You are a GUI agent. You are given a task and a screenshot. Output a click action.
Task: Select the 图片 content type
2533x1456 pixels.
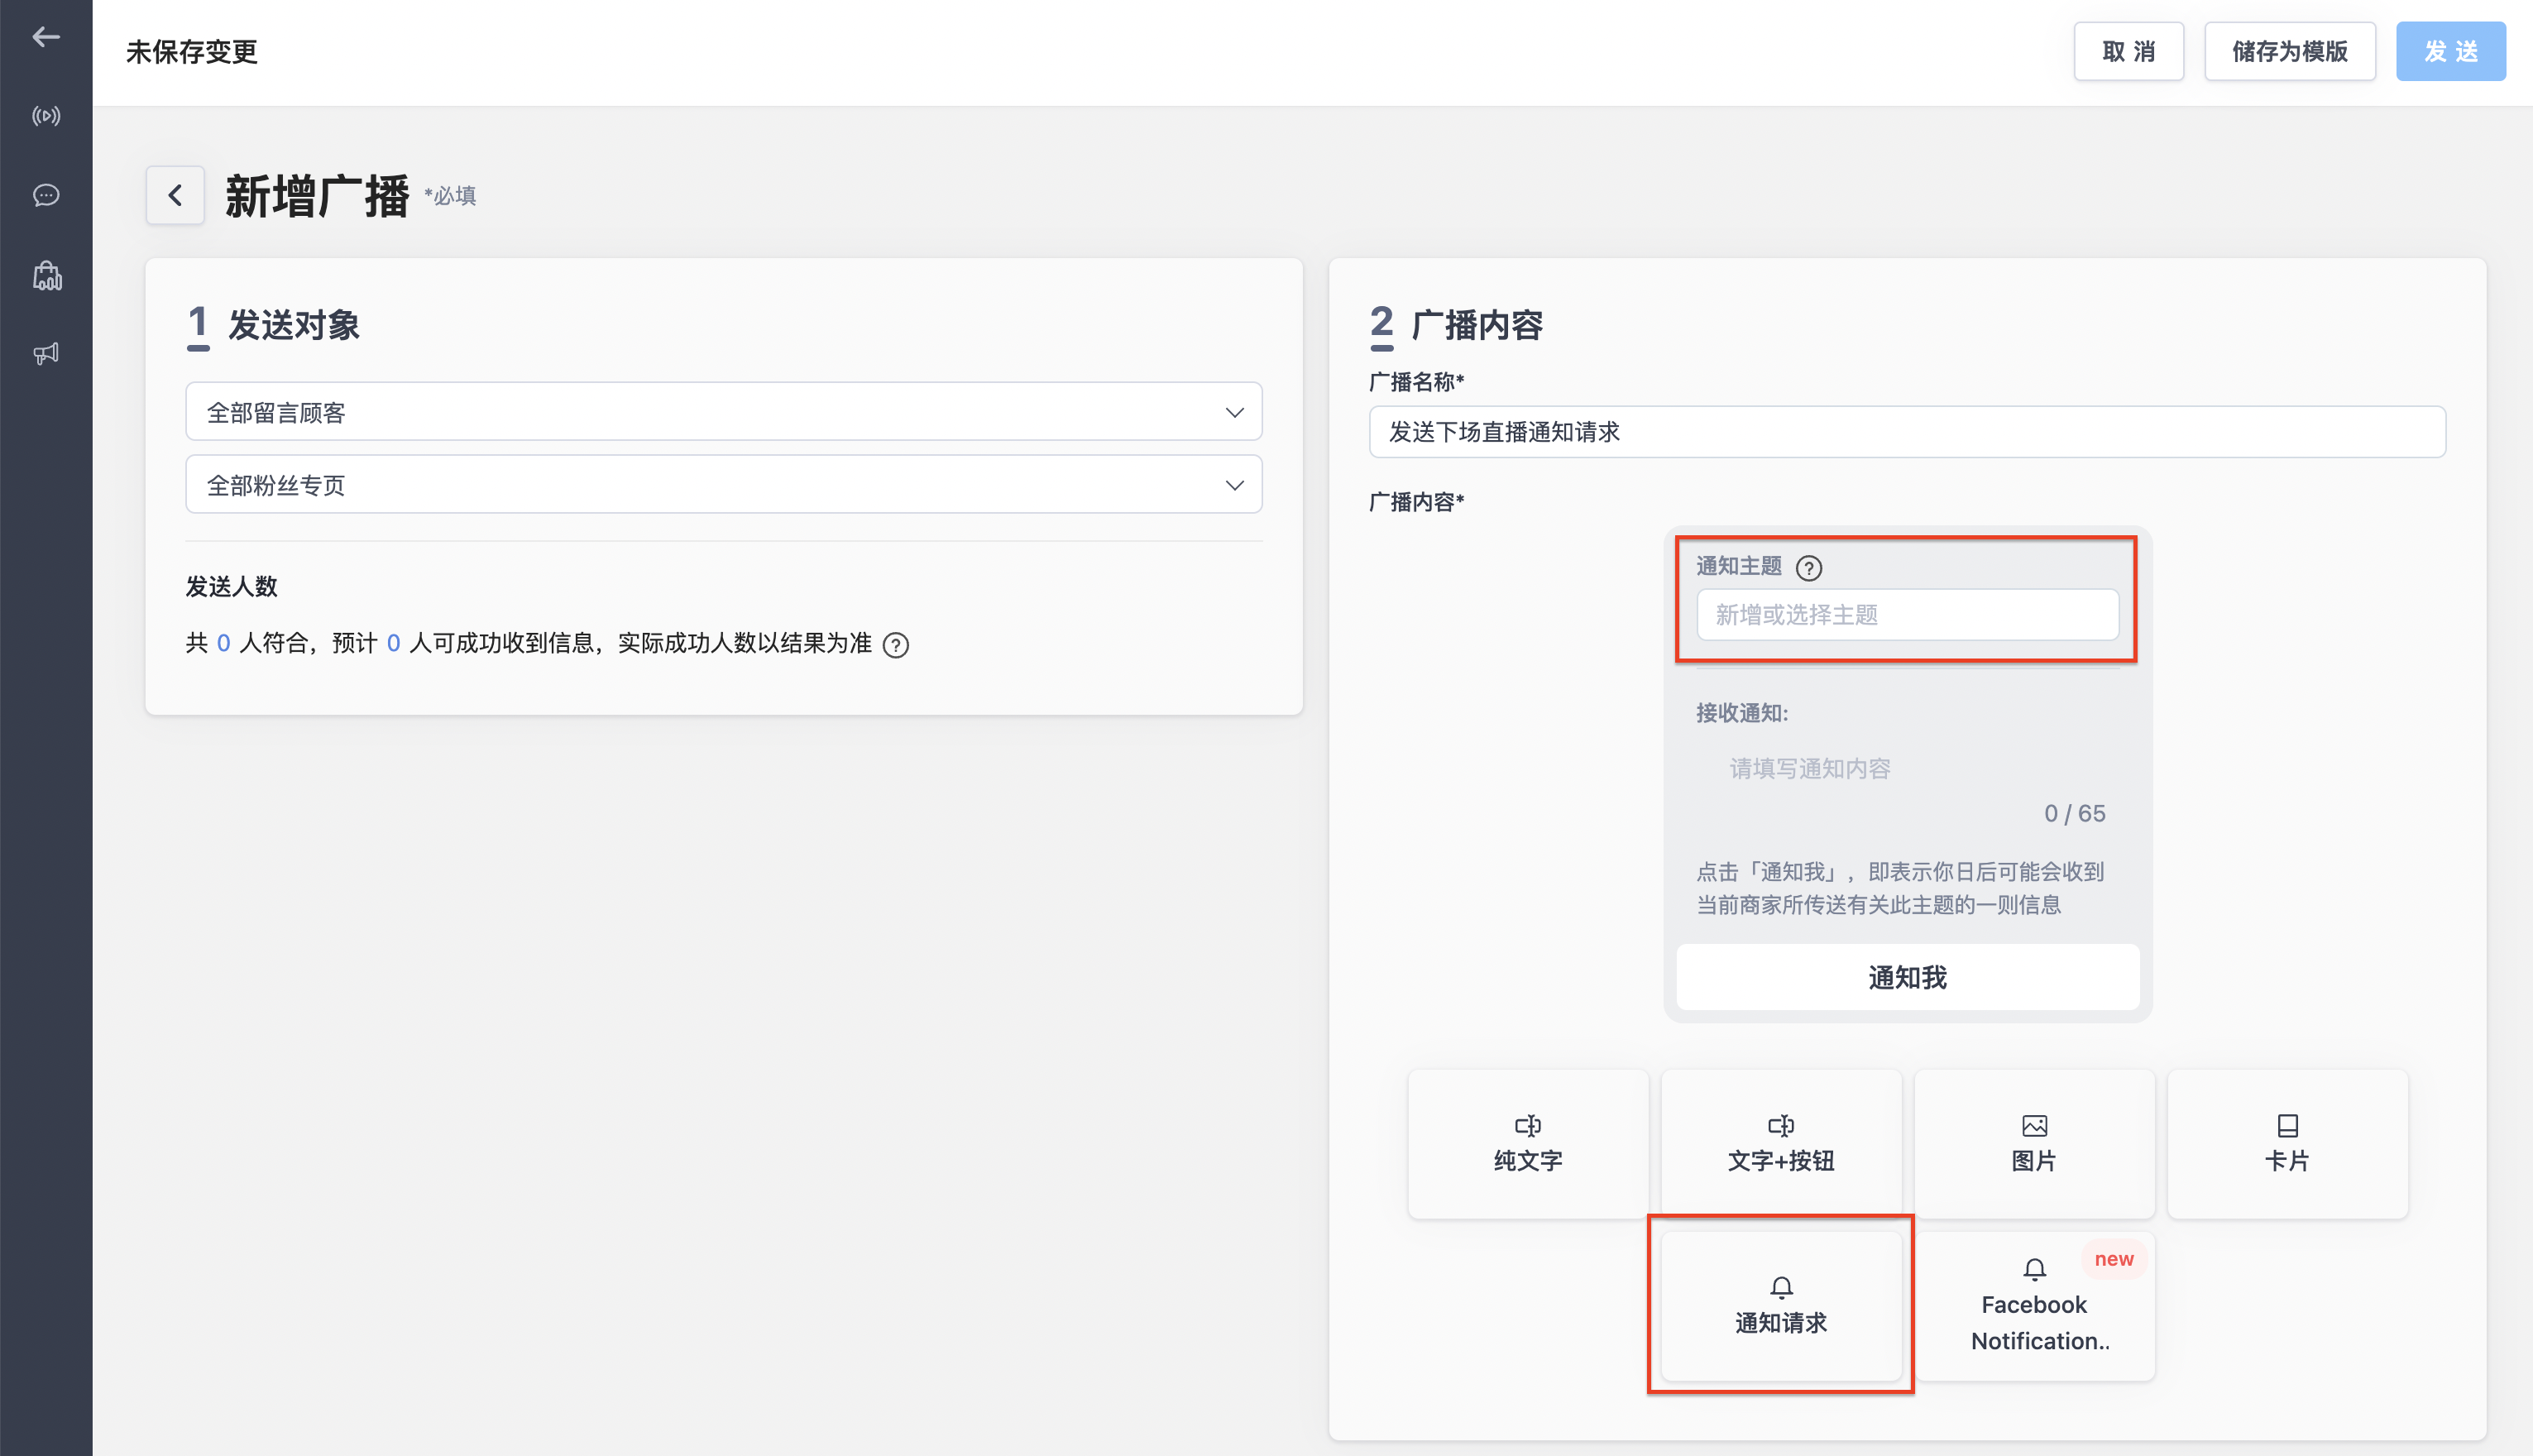coord(2033,1144)
